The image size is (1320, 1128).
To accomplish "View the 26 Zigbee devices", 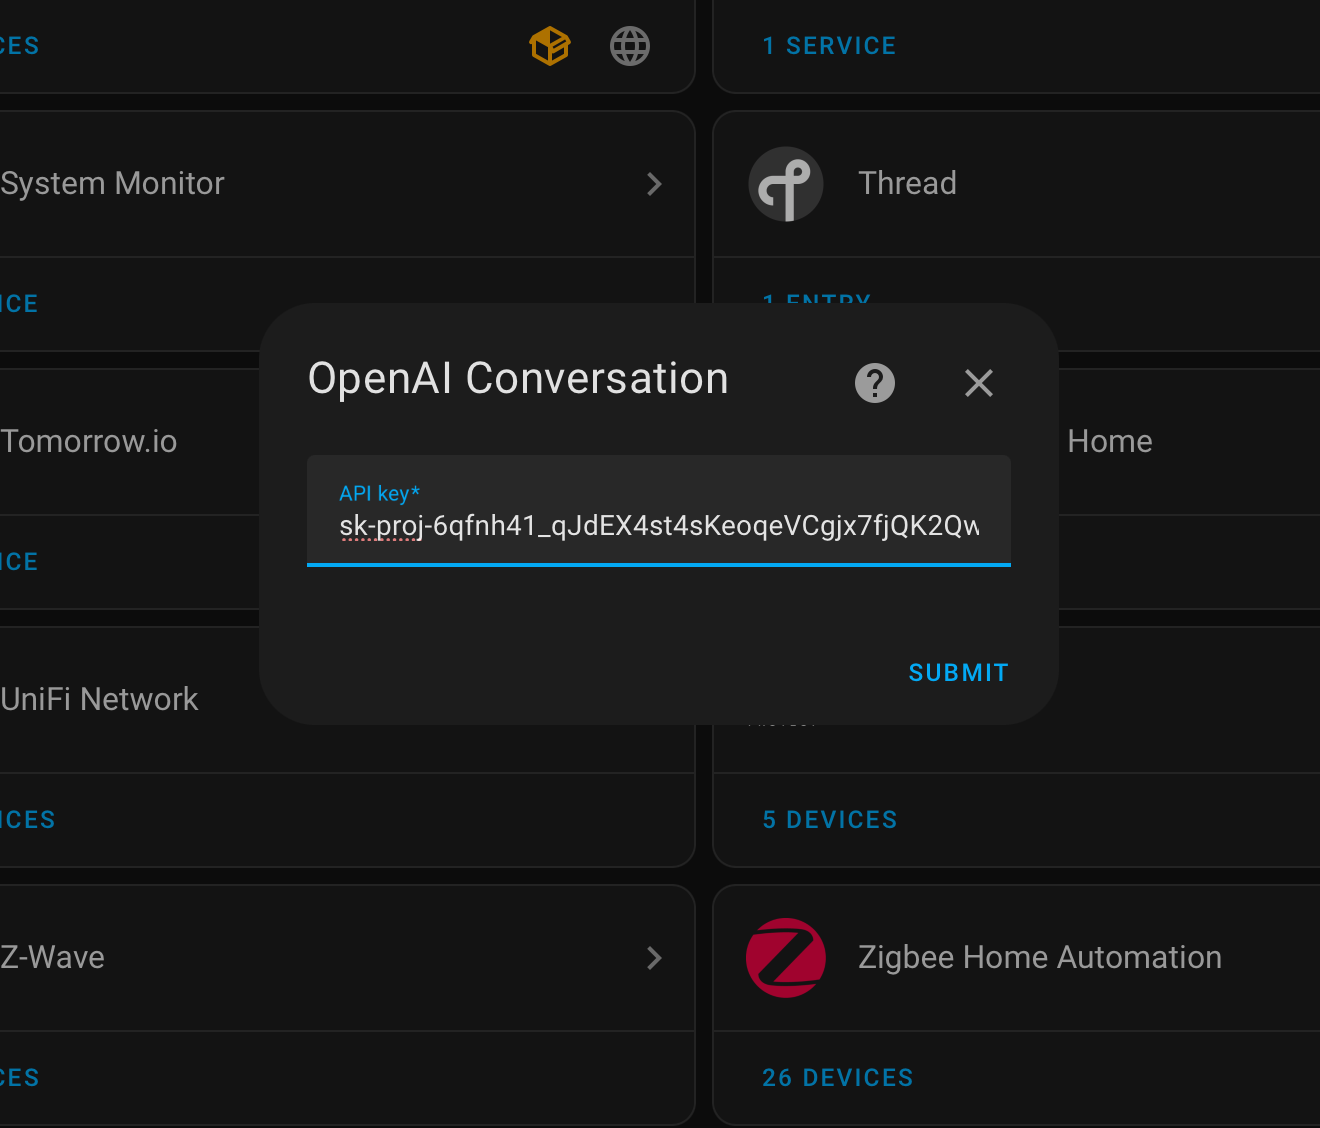I will click(837, 1077).
